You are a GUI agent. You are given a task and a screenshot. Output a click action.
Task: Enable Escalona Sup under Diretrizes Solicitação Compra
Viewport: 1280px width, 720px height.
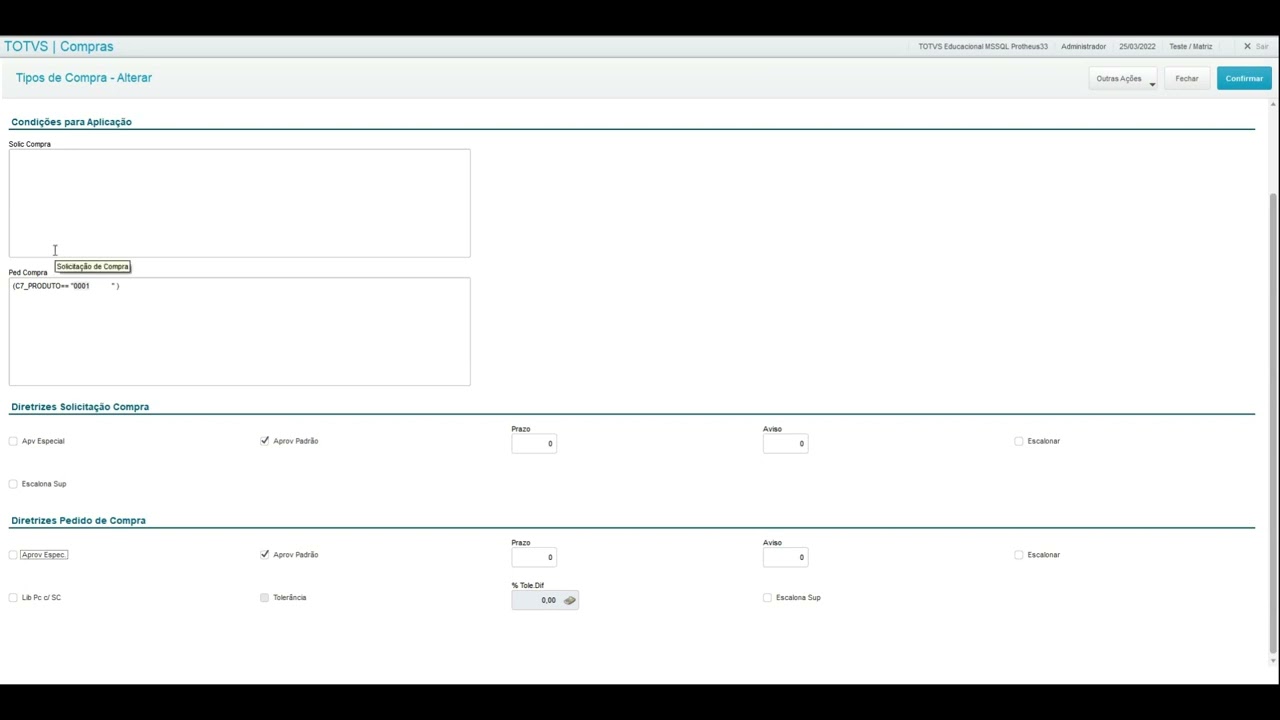click(x=13, y=484)
